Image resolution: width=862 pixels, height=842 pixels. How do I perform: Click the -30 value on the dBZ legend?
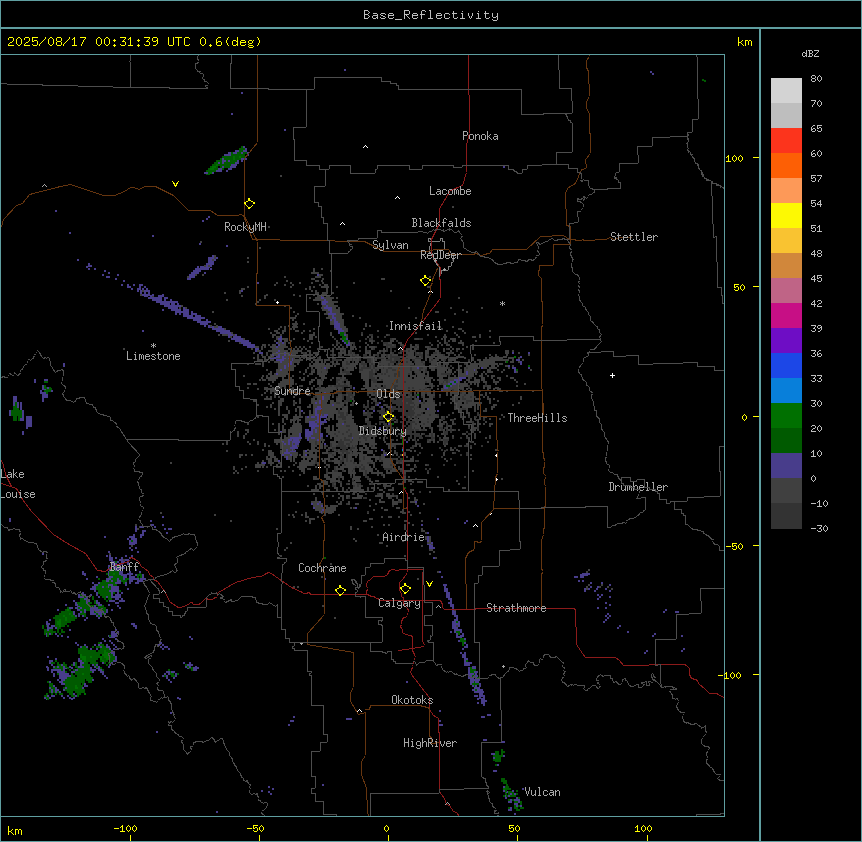point(819,529)
